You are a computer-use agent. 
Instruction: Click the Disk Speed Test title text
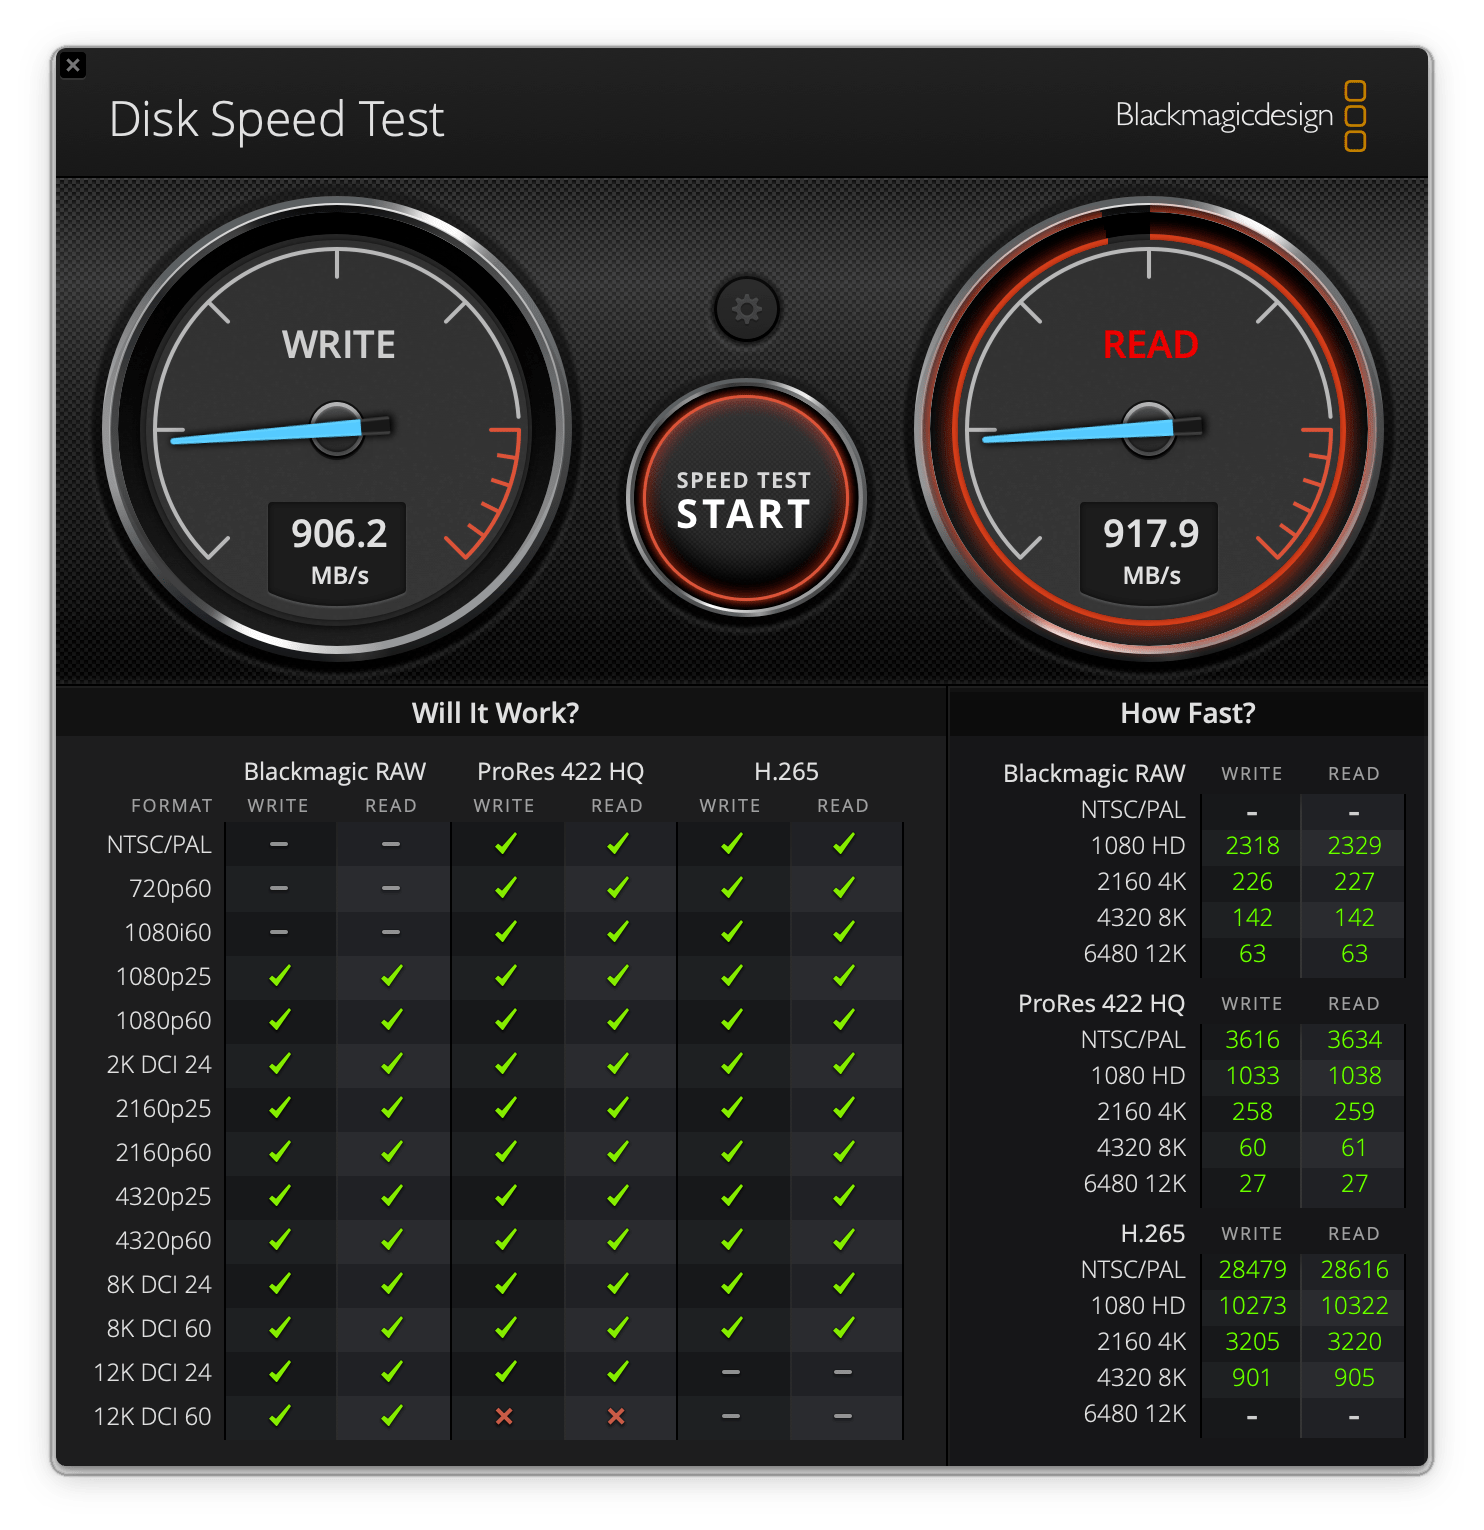click(276, 119)
